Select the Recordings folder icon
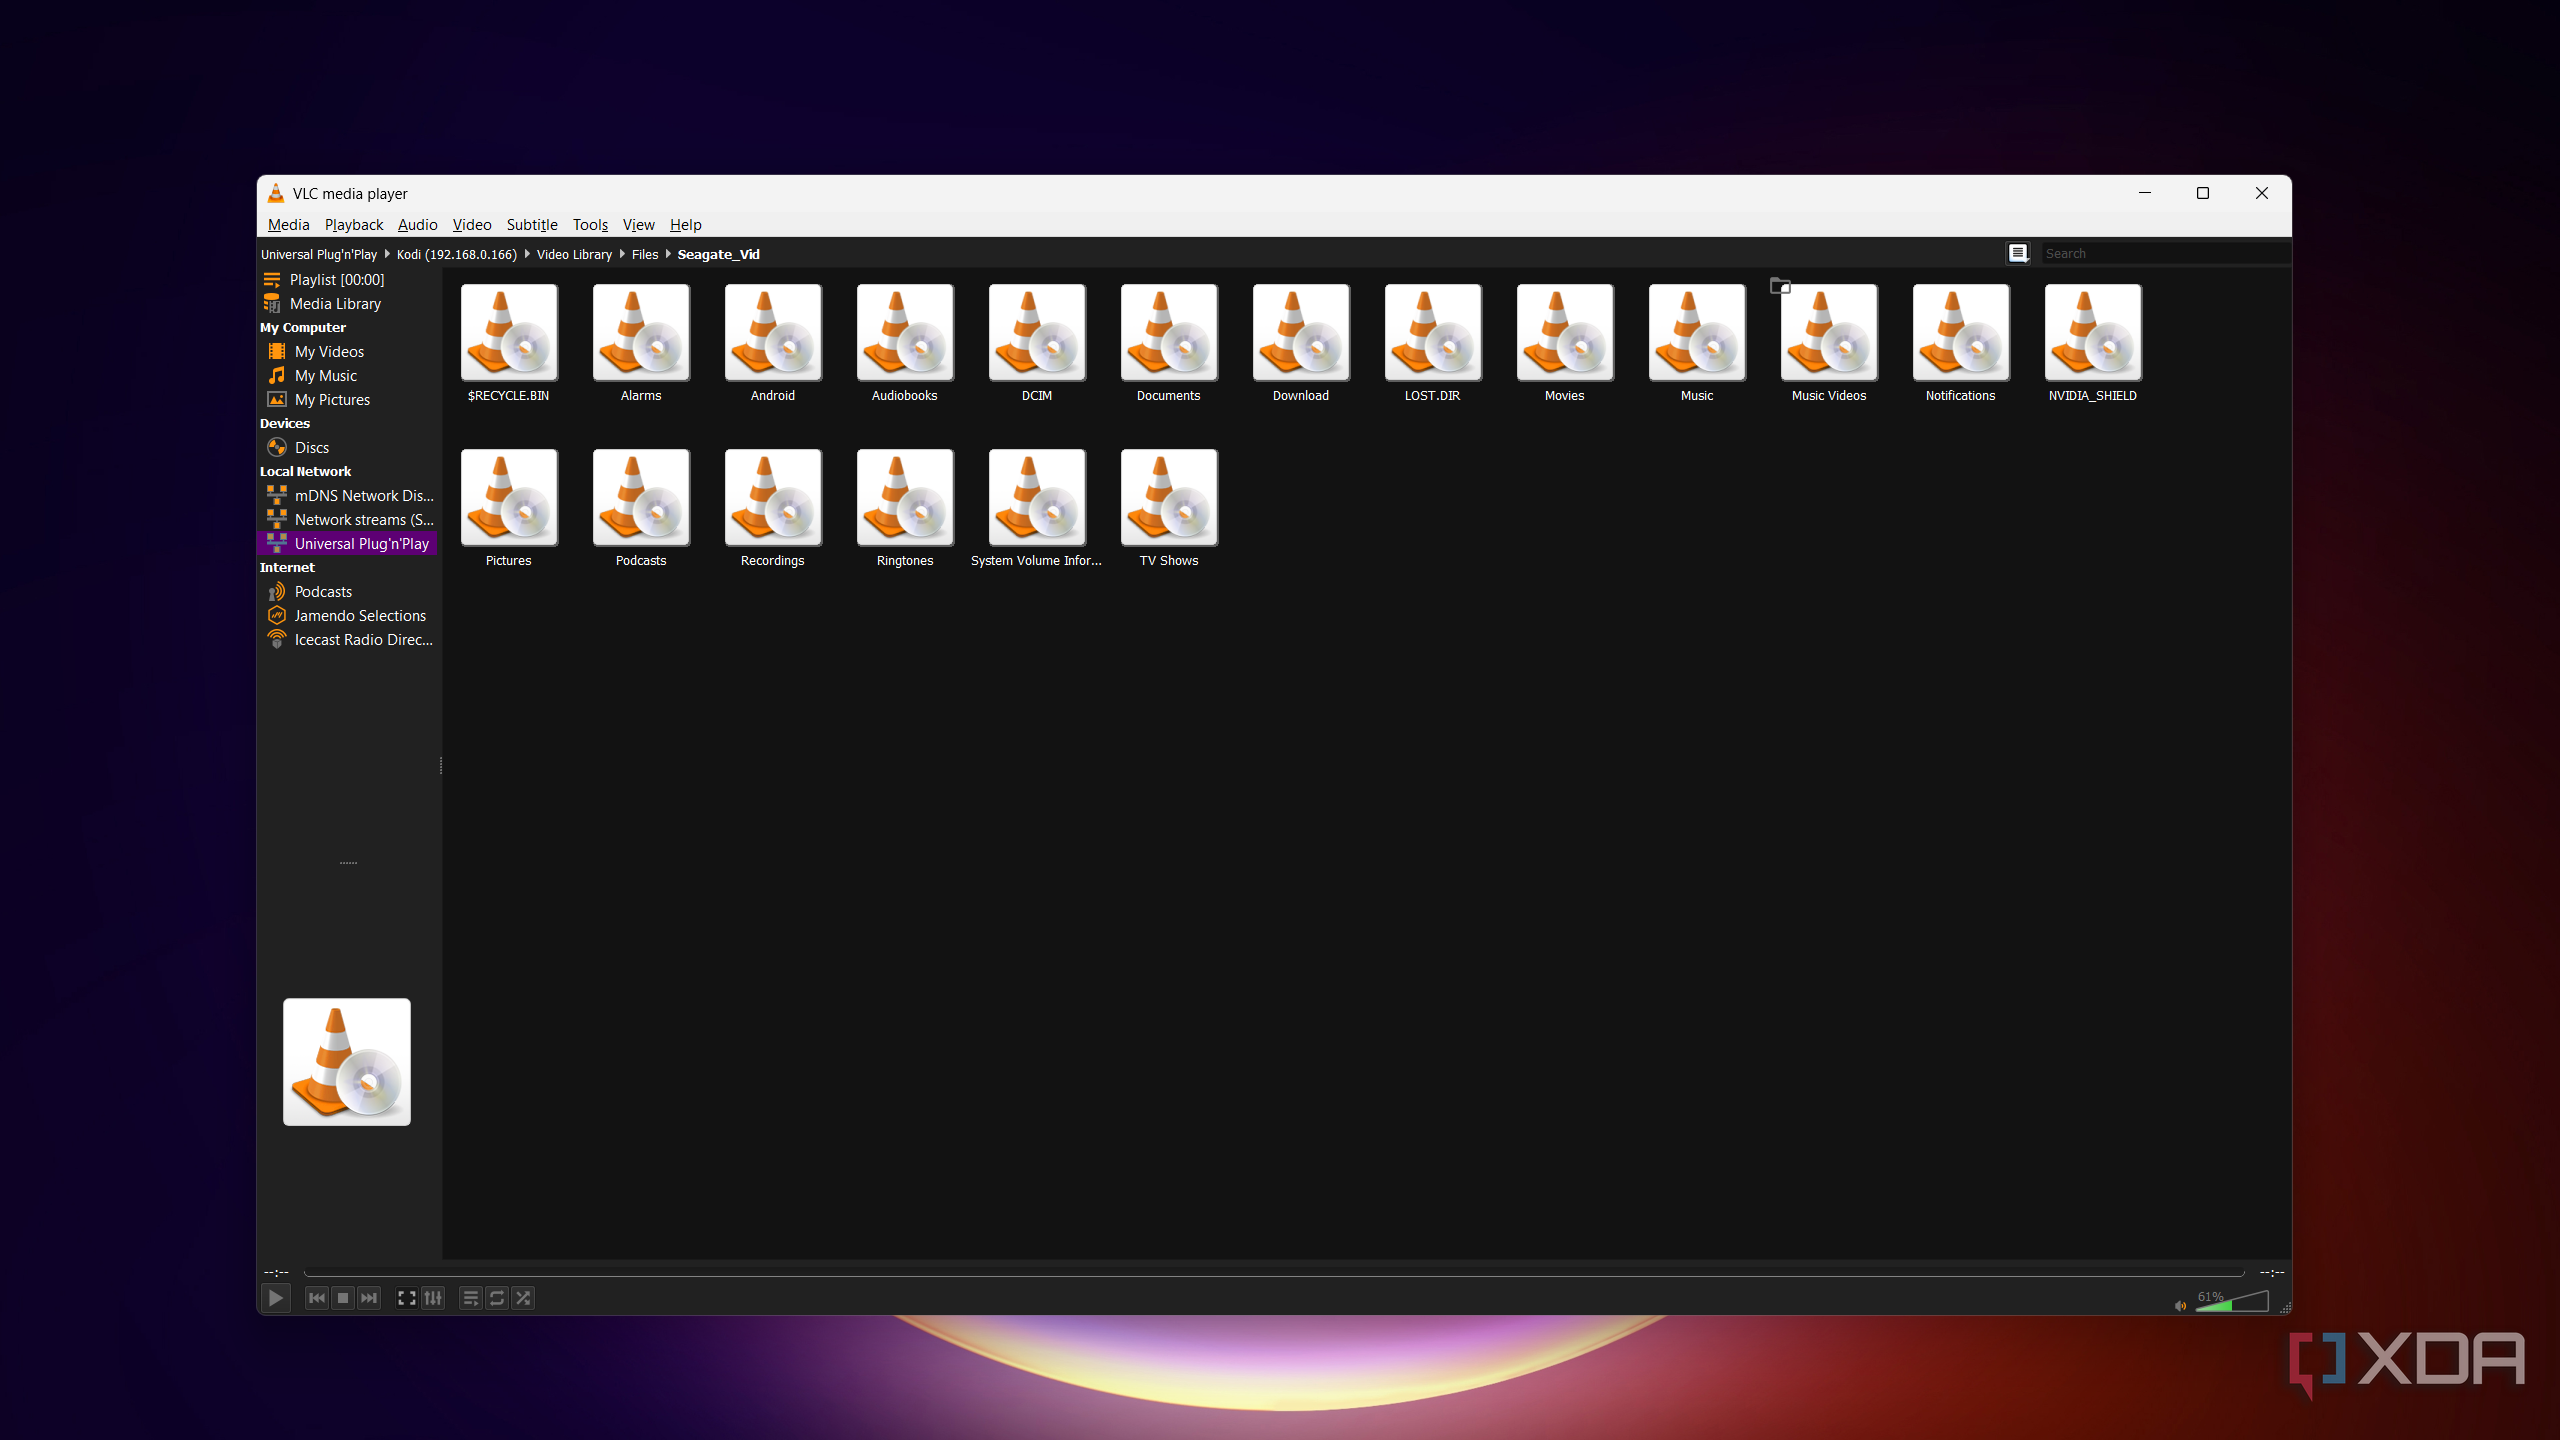The width and height of the screenshot is (2560, 1440). tap(773, 498)
